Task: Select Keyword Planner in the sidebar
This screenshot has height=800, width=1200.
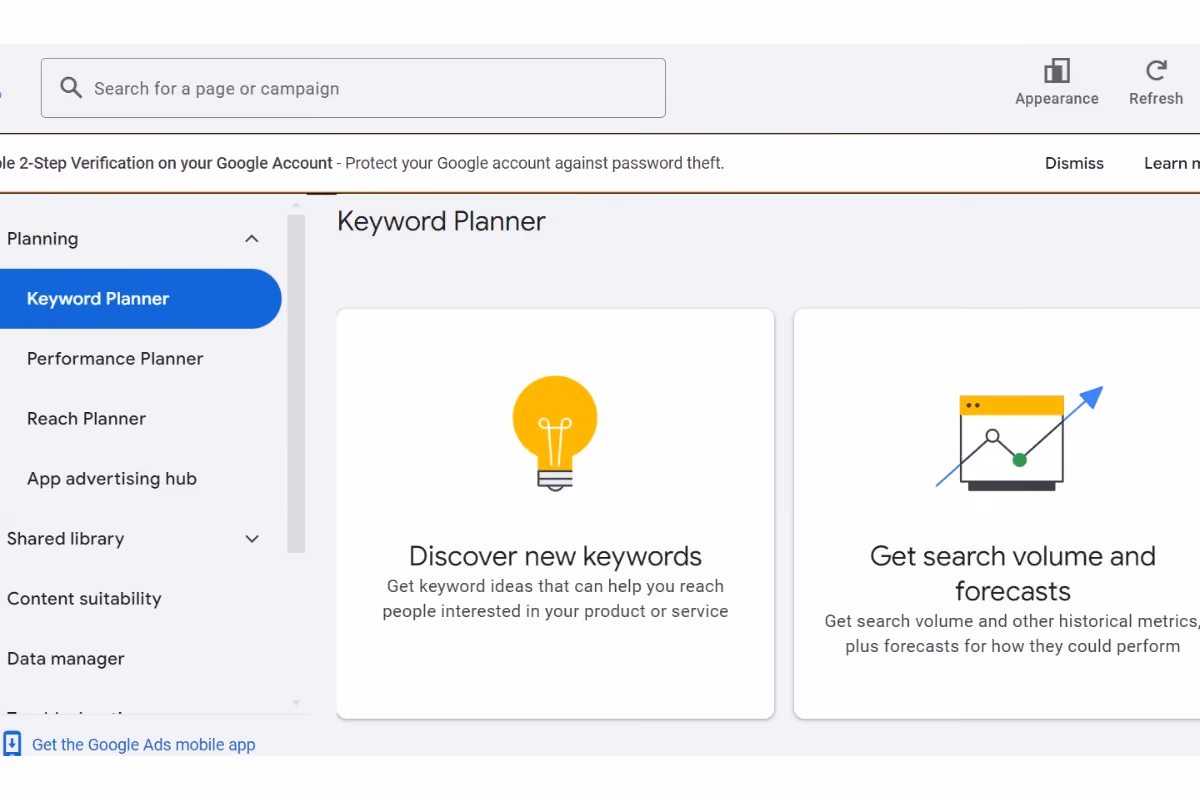Action: point(140,298)
